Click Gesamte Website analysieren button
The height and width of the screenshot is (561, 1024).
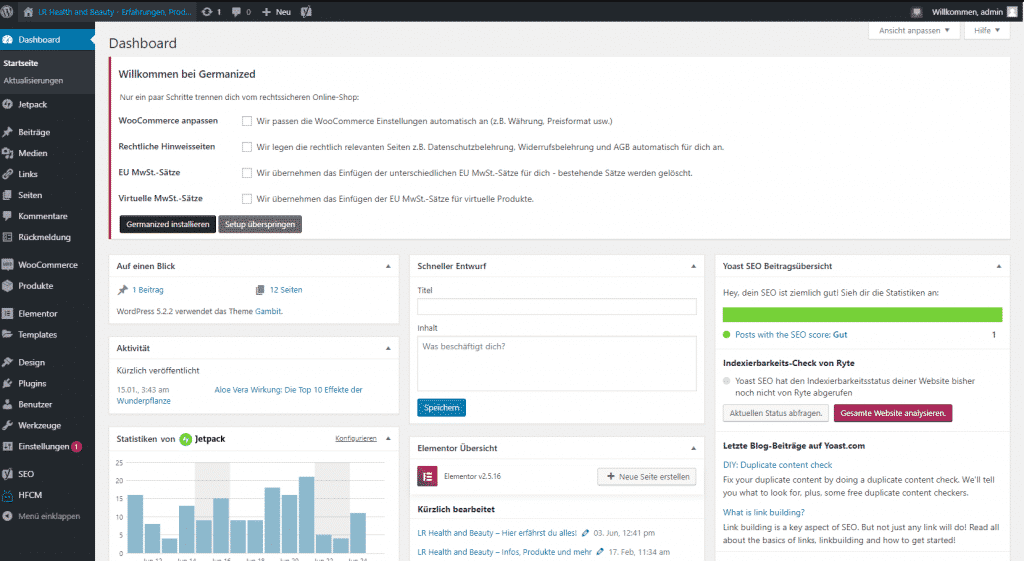tap(893, 413)
